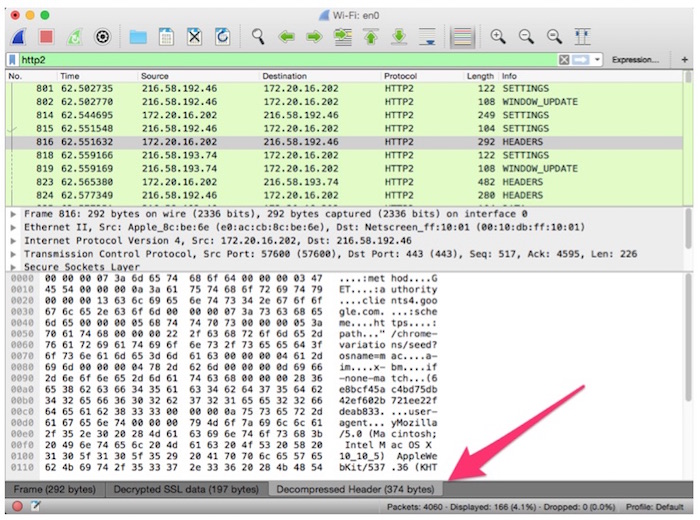The width and height of the screenshot is (700, 520).
Task: Reset text zoom to normal size
Action: 554,37
